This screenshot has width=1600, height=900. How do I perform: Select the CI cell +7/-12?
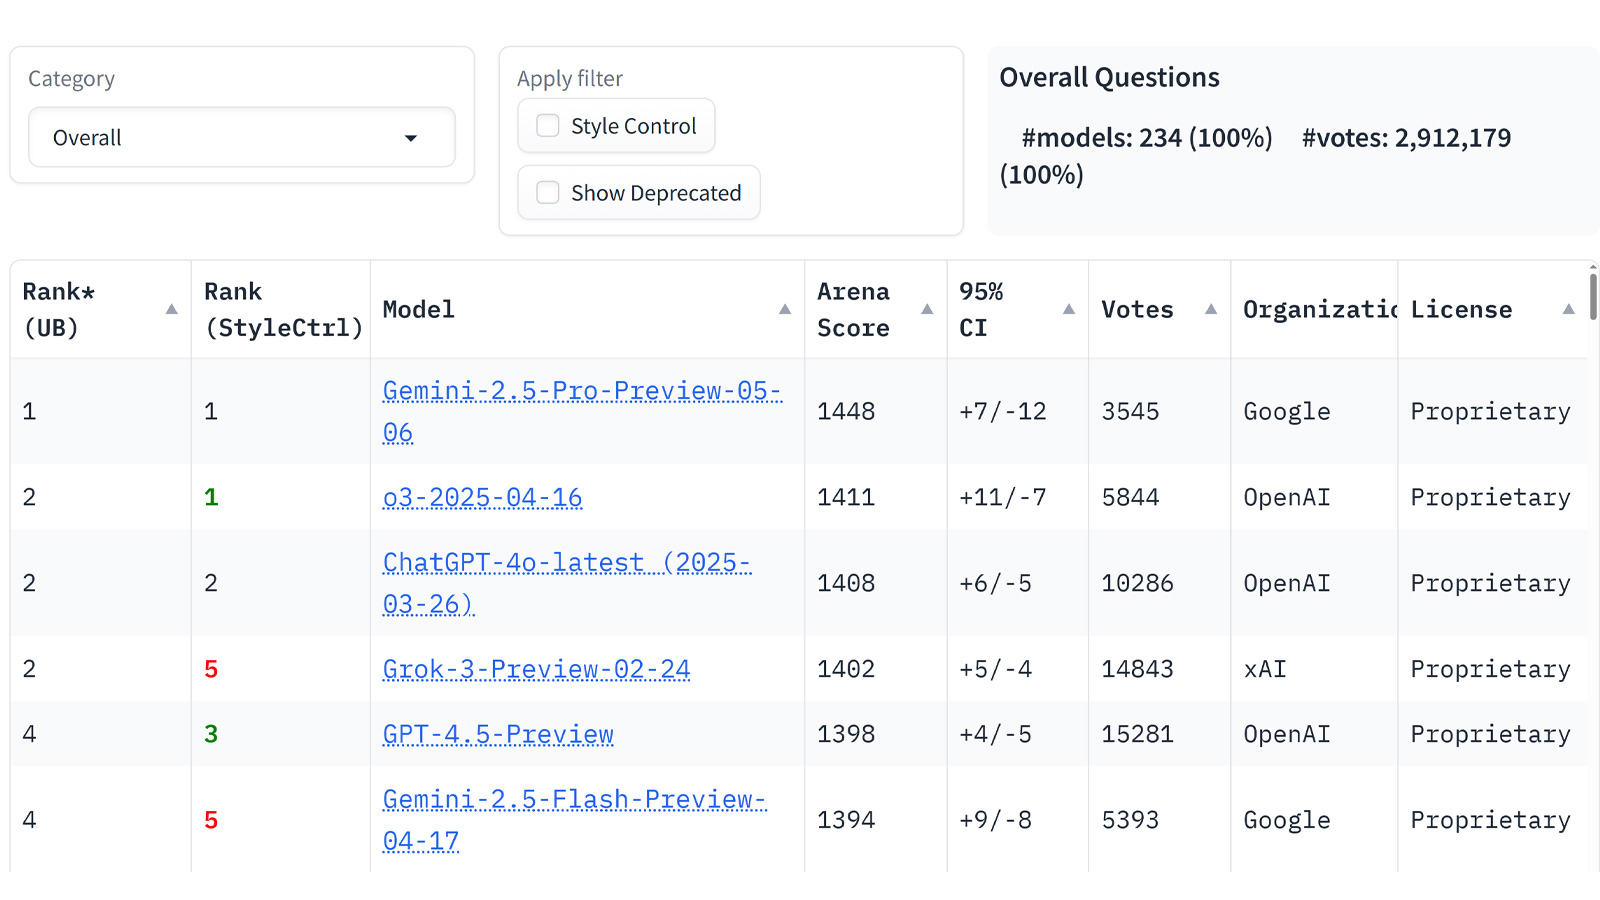[x=1003, y=411]
